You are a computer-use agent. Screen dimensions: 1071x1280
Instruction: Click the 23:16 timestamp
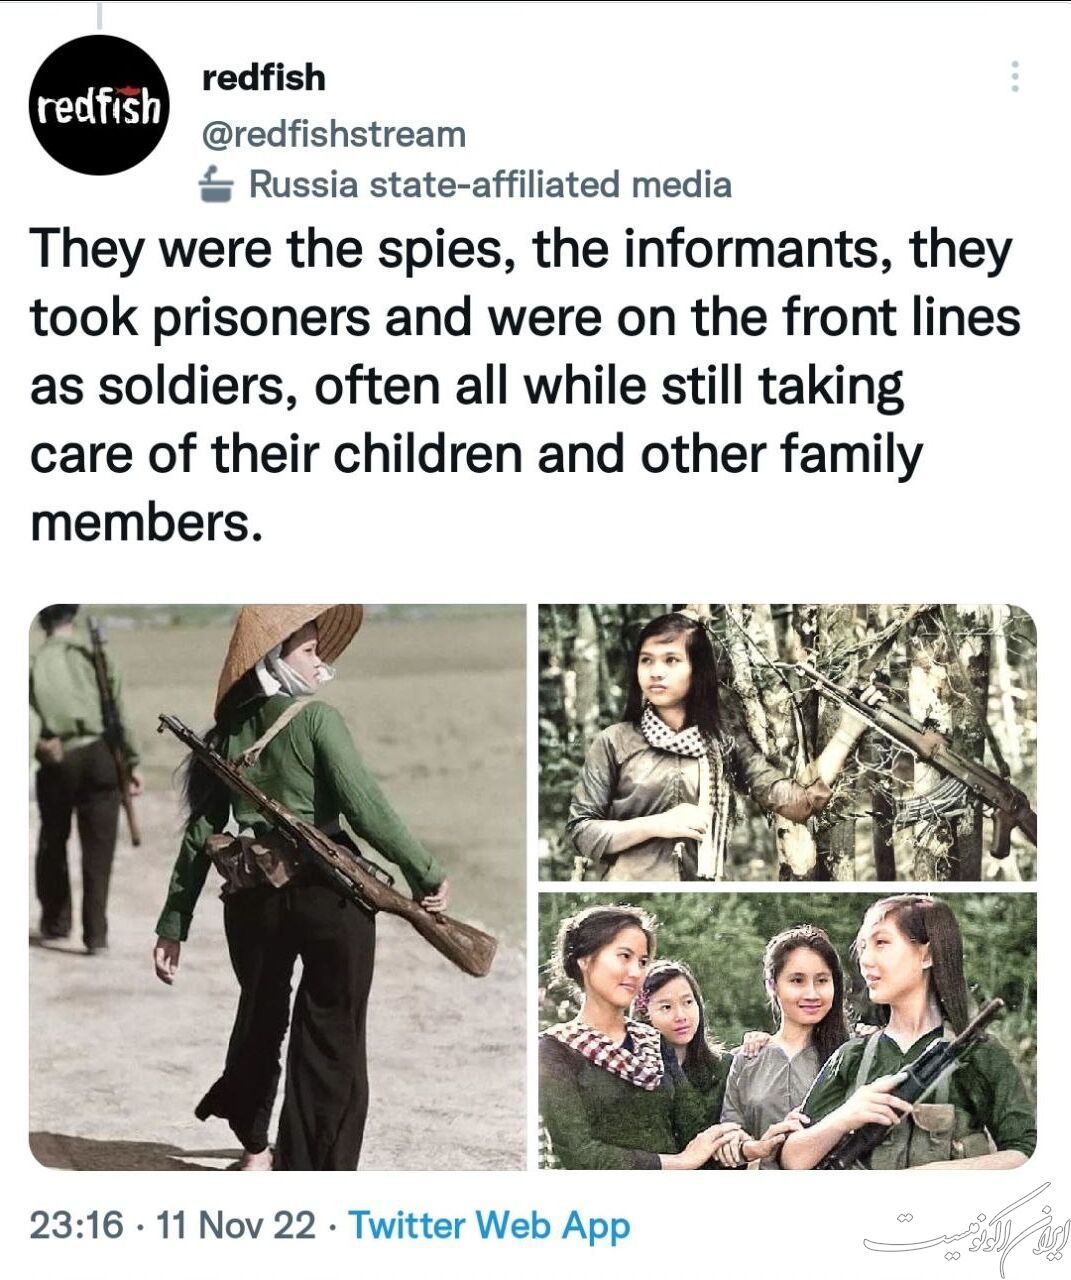(77, 1225)
